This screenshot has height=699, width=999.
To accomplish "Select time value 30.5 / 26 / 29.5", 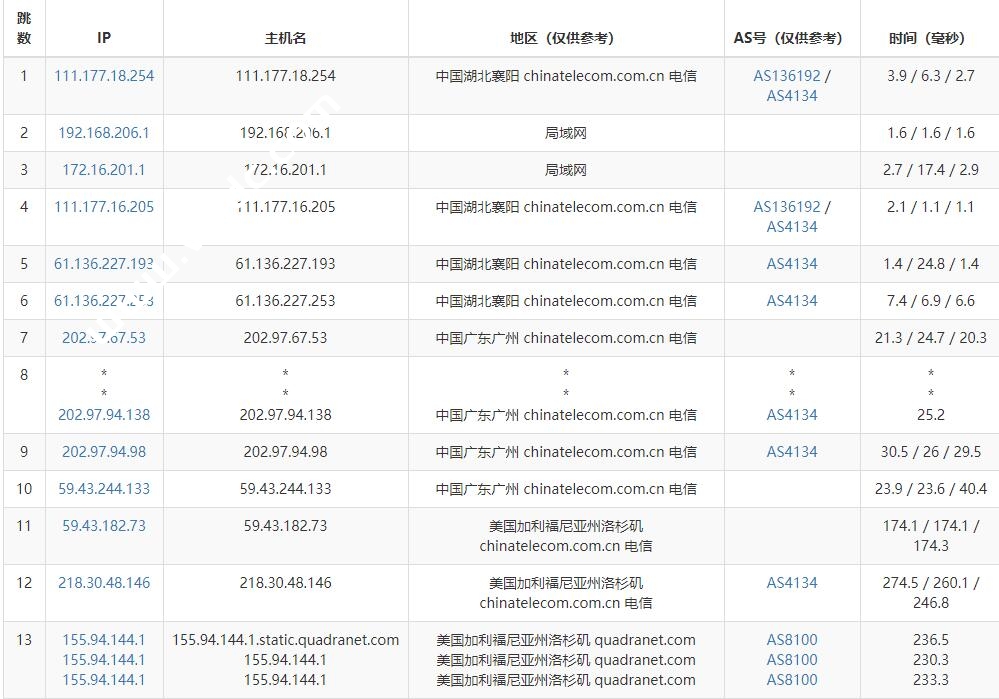I will (x=931, y=452).
